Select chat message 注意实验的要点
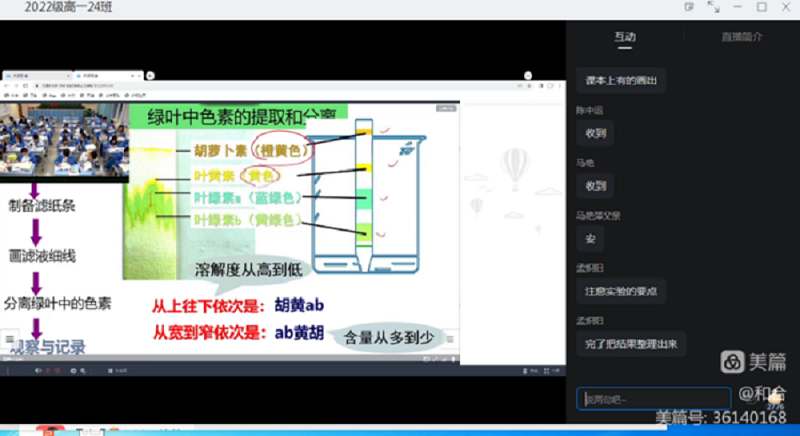 coord(621,291)
